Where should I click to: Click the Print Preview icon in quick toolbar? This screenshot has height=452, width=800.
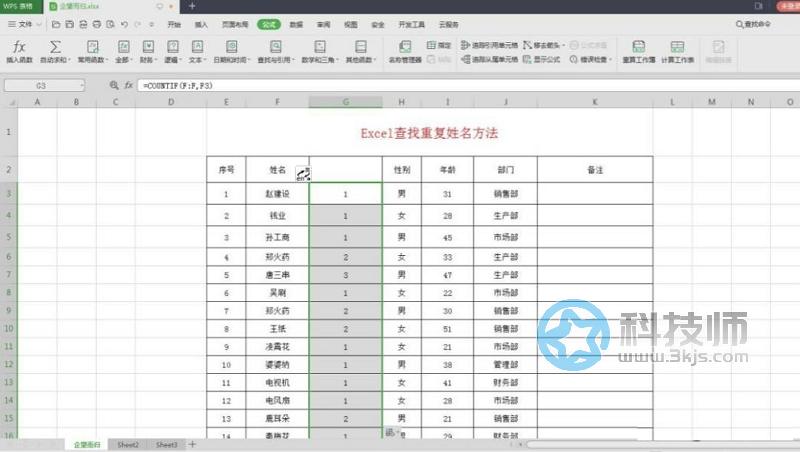coord(110,24)
